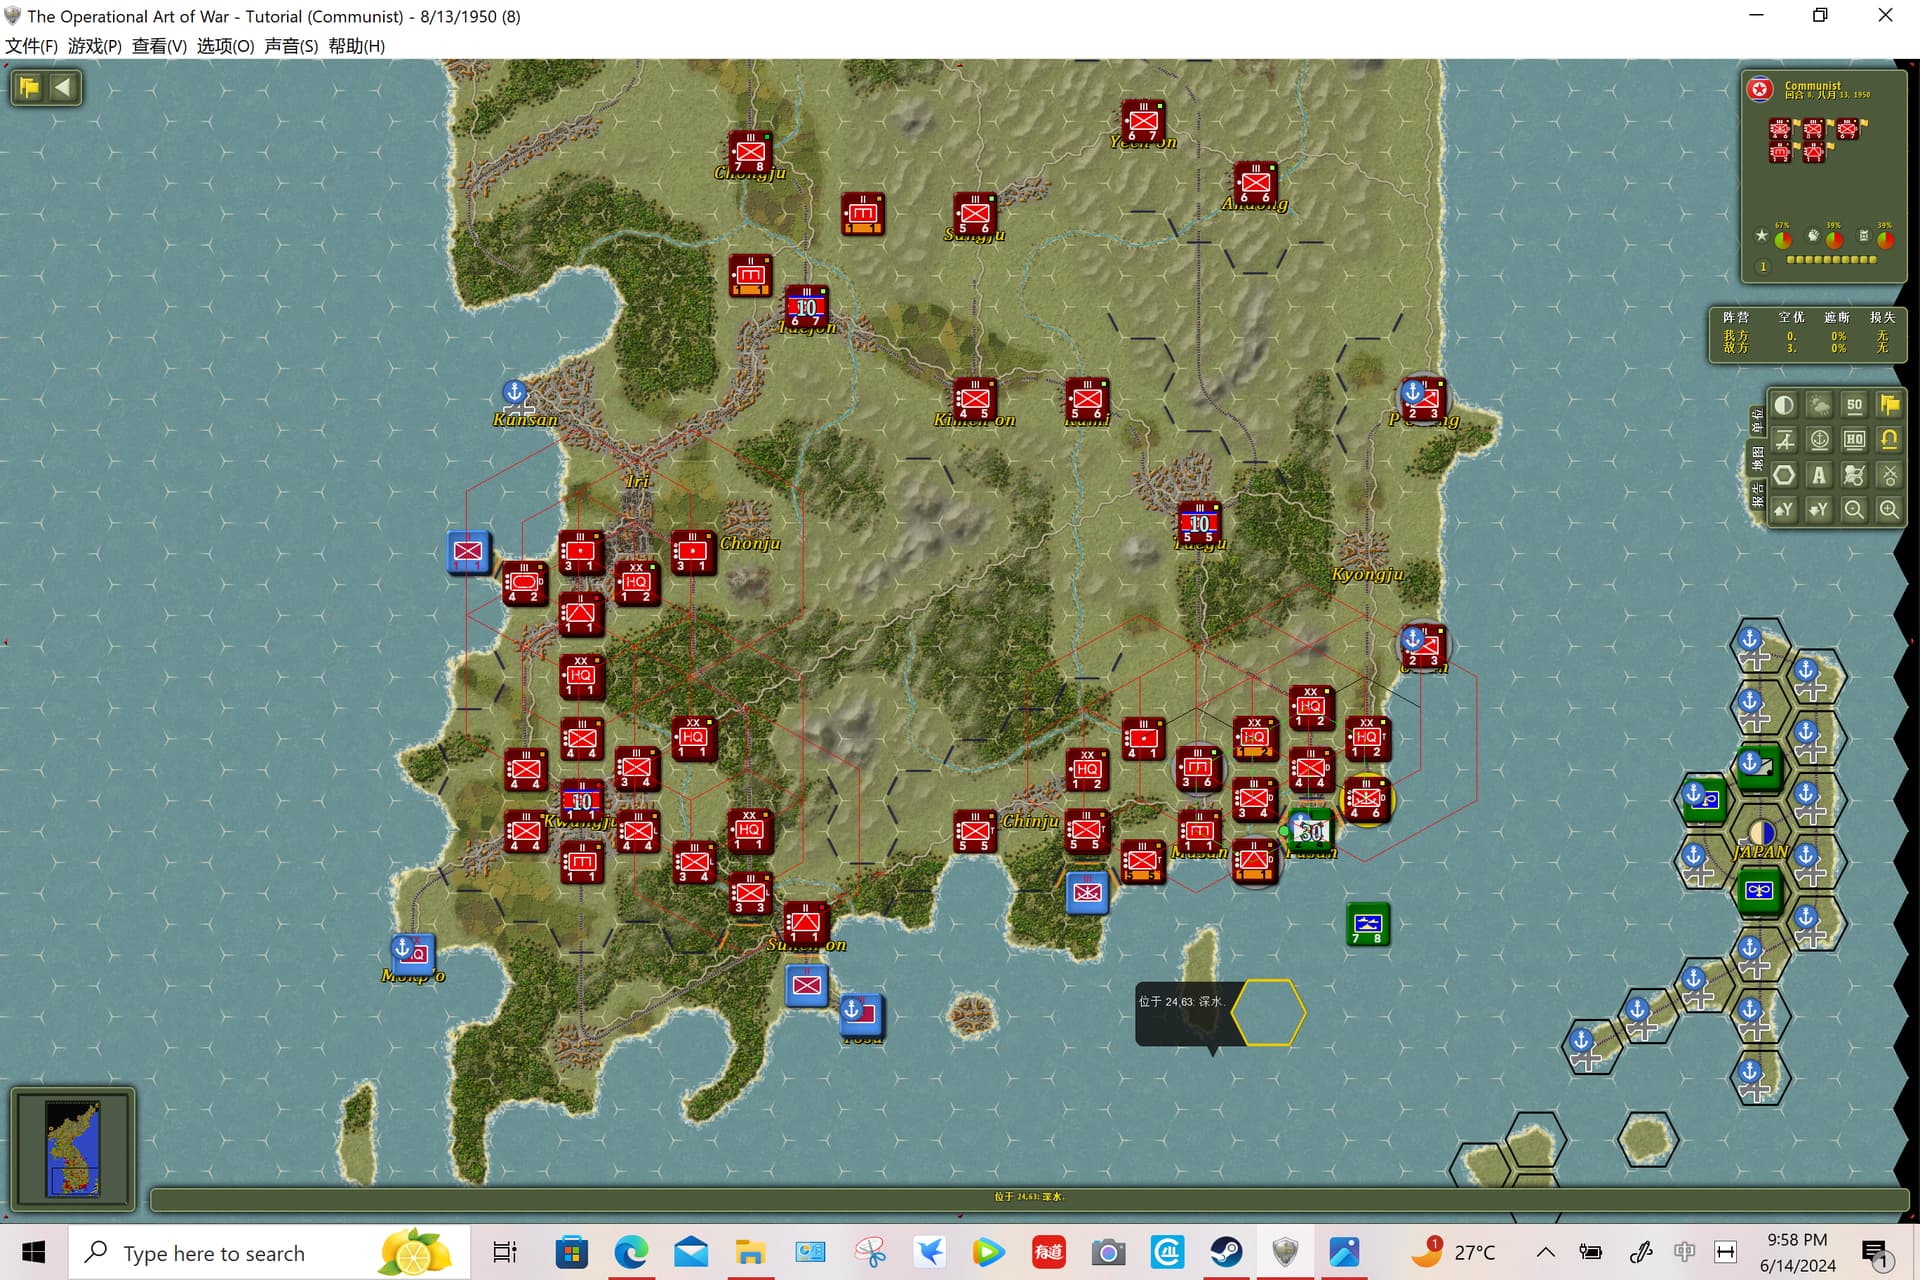Click the down-arrow Y unit size icon
Viewport: 1920px width, 1280px height.
(x=1819, y=510)
